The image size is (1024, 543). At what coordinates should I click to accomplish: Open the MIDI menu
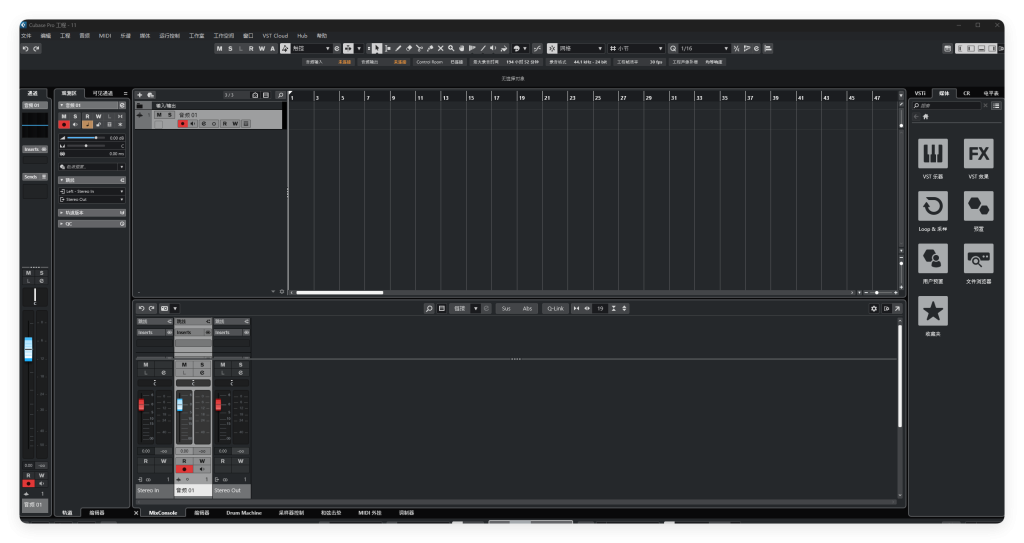coord(105,36)
